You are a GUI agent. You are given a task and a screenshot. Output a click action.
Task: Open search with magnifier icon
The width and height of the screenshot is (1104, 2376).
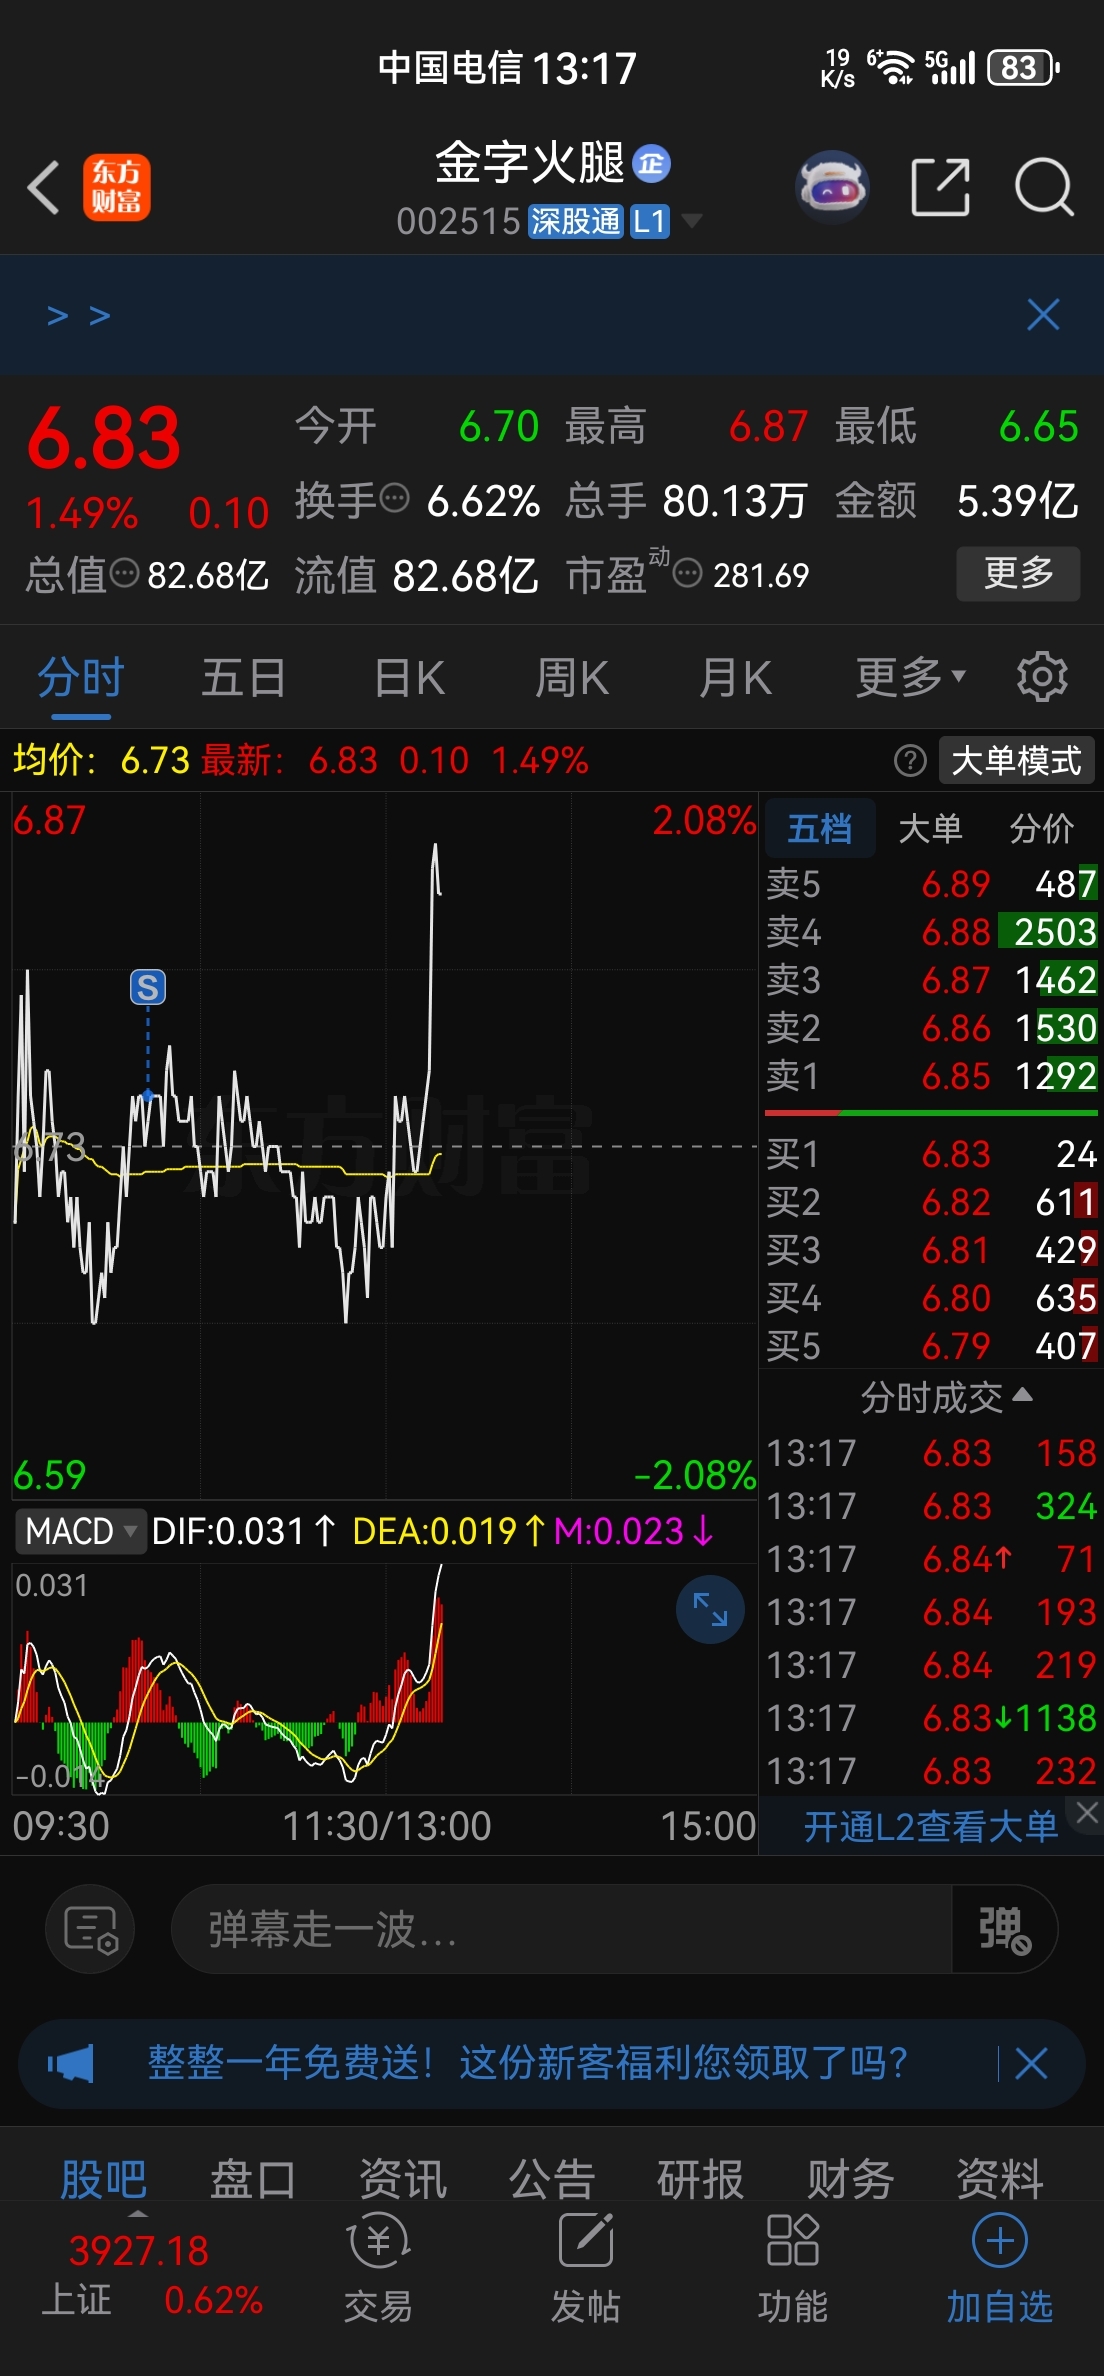click(1044, 187)
